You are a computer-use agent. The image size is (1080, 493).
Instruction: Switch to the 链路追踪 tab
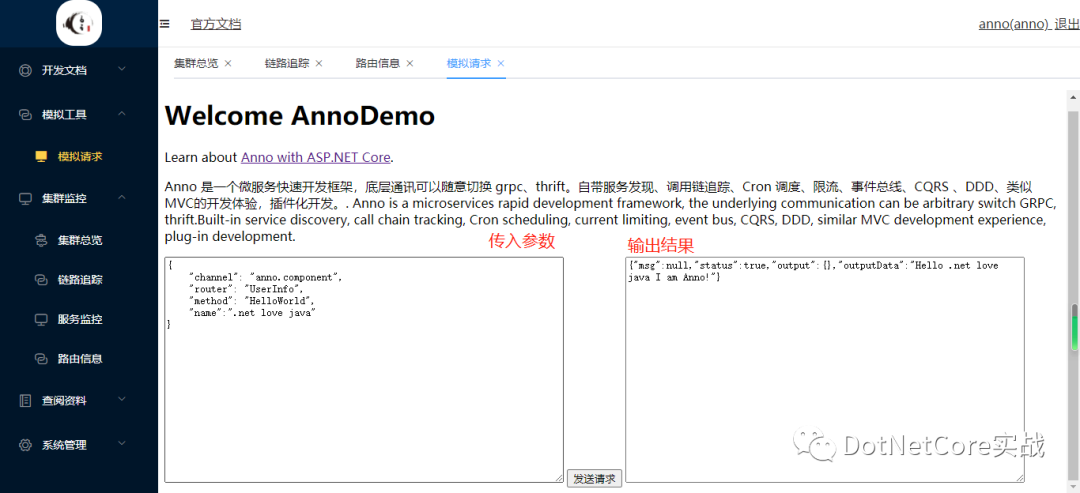point(287,63)
